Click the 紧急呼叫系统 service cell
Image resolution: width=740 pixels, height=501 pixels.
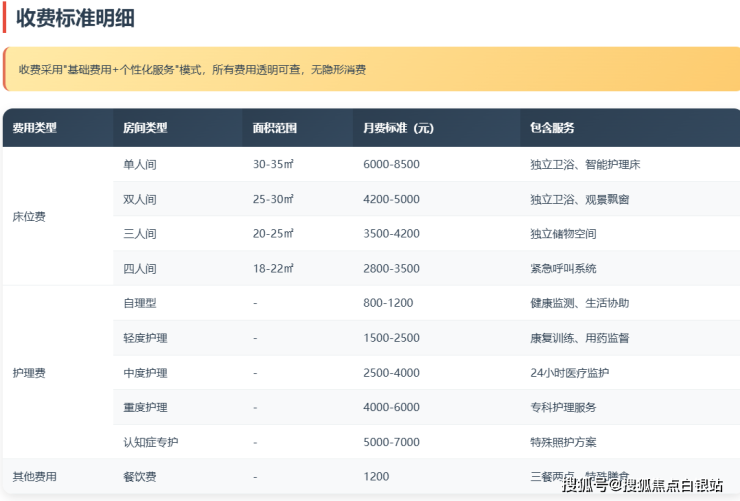[563, 268]
